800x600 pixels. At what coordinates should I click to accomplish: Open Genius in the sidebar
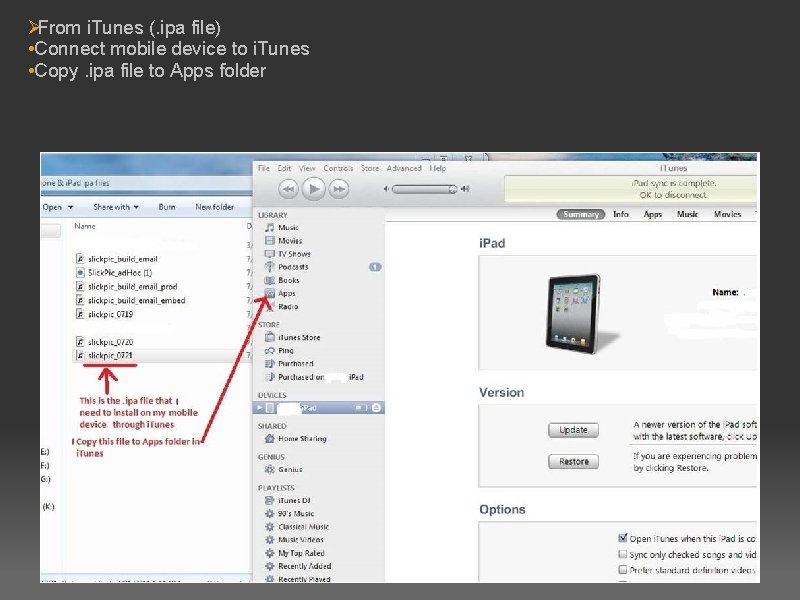coord(290,469)
